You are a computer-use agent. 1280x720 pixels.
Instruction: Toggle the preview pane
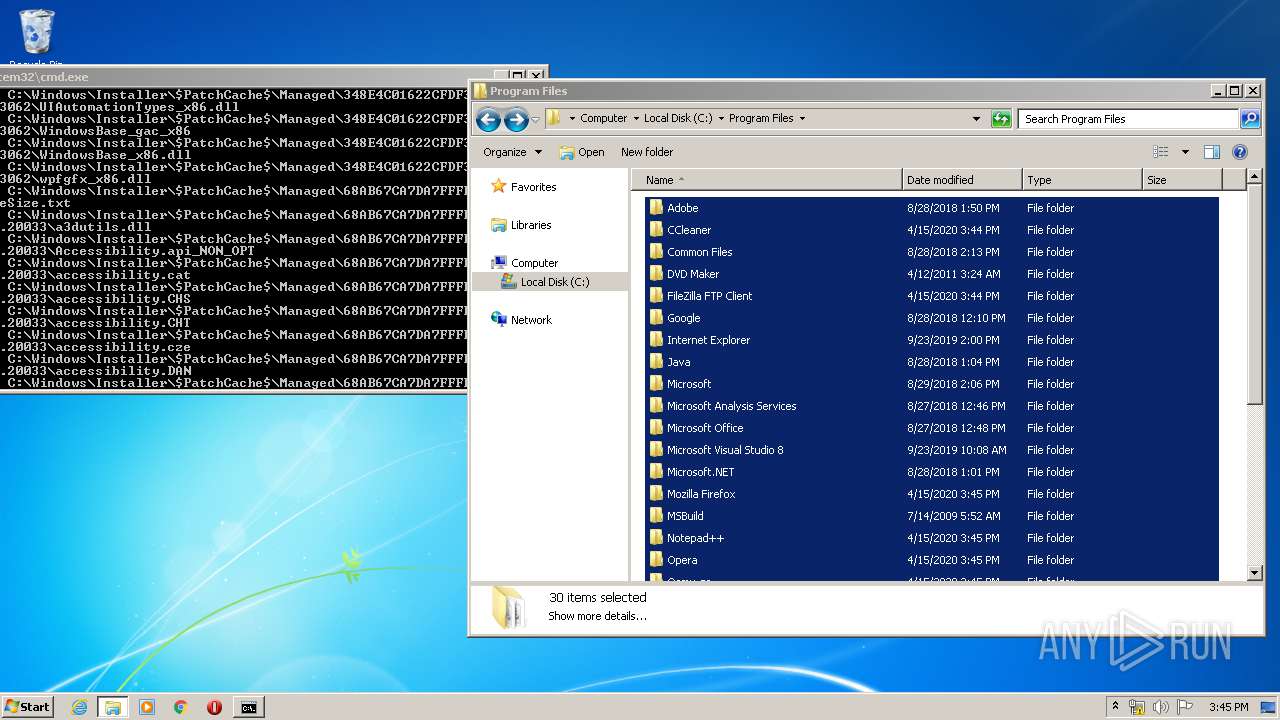[1212, 152]
